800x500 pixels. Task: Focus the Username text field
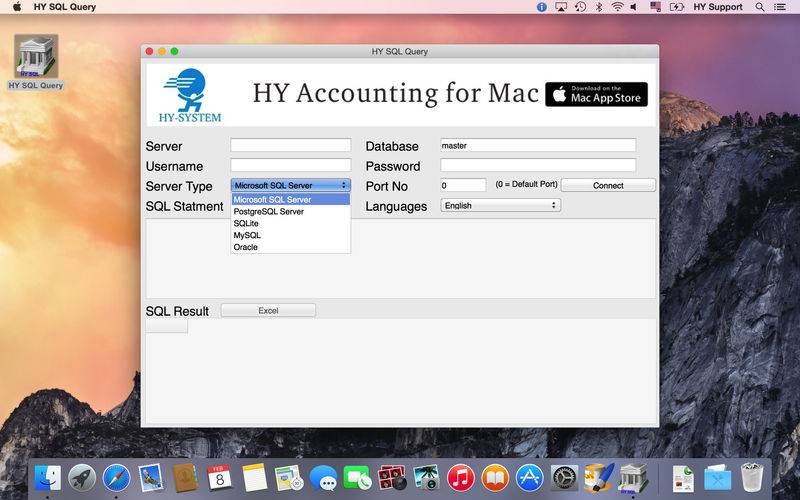291,165
